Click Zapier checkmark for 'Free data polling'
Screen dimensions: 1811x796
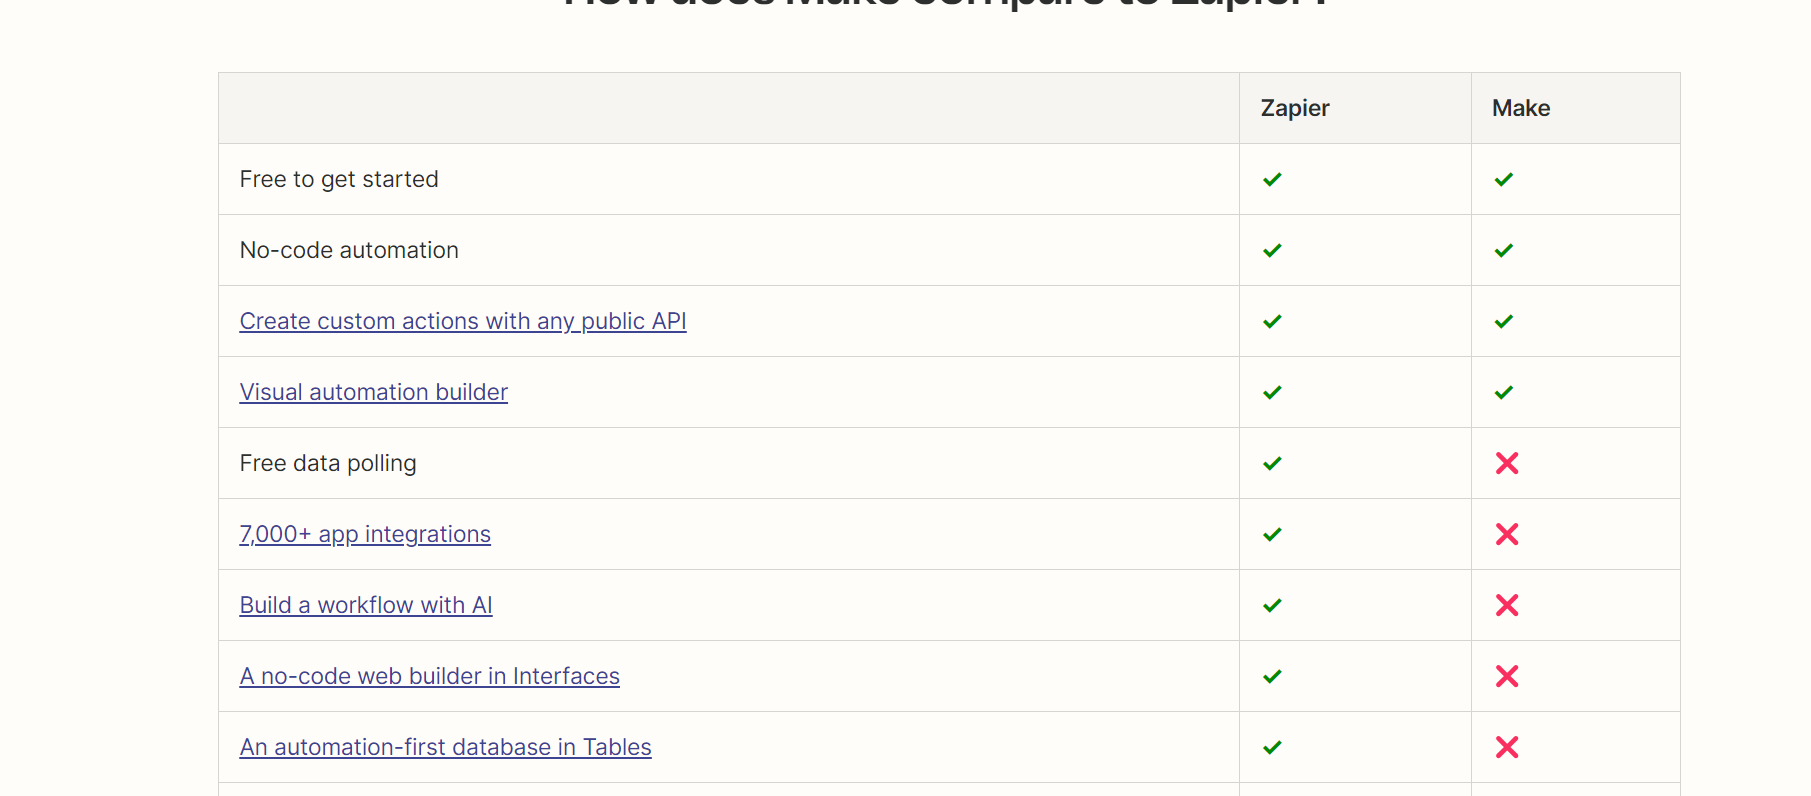pos(1272,463)
